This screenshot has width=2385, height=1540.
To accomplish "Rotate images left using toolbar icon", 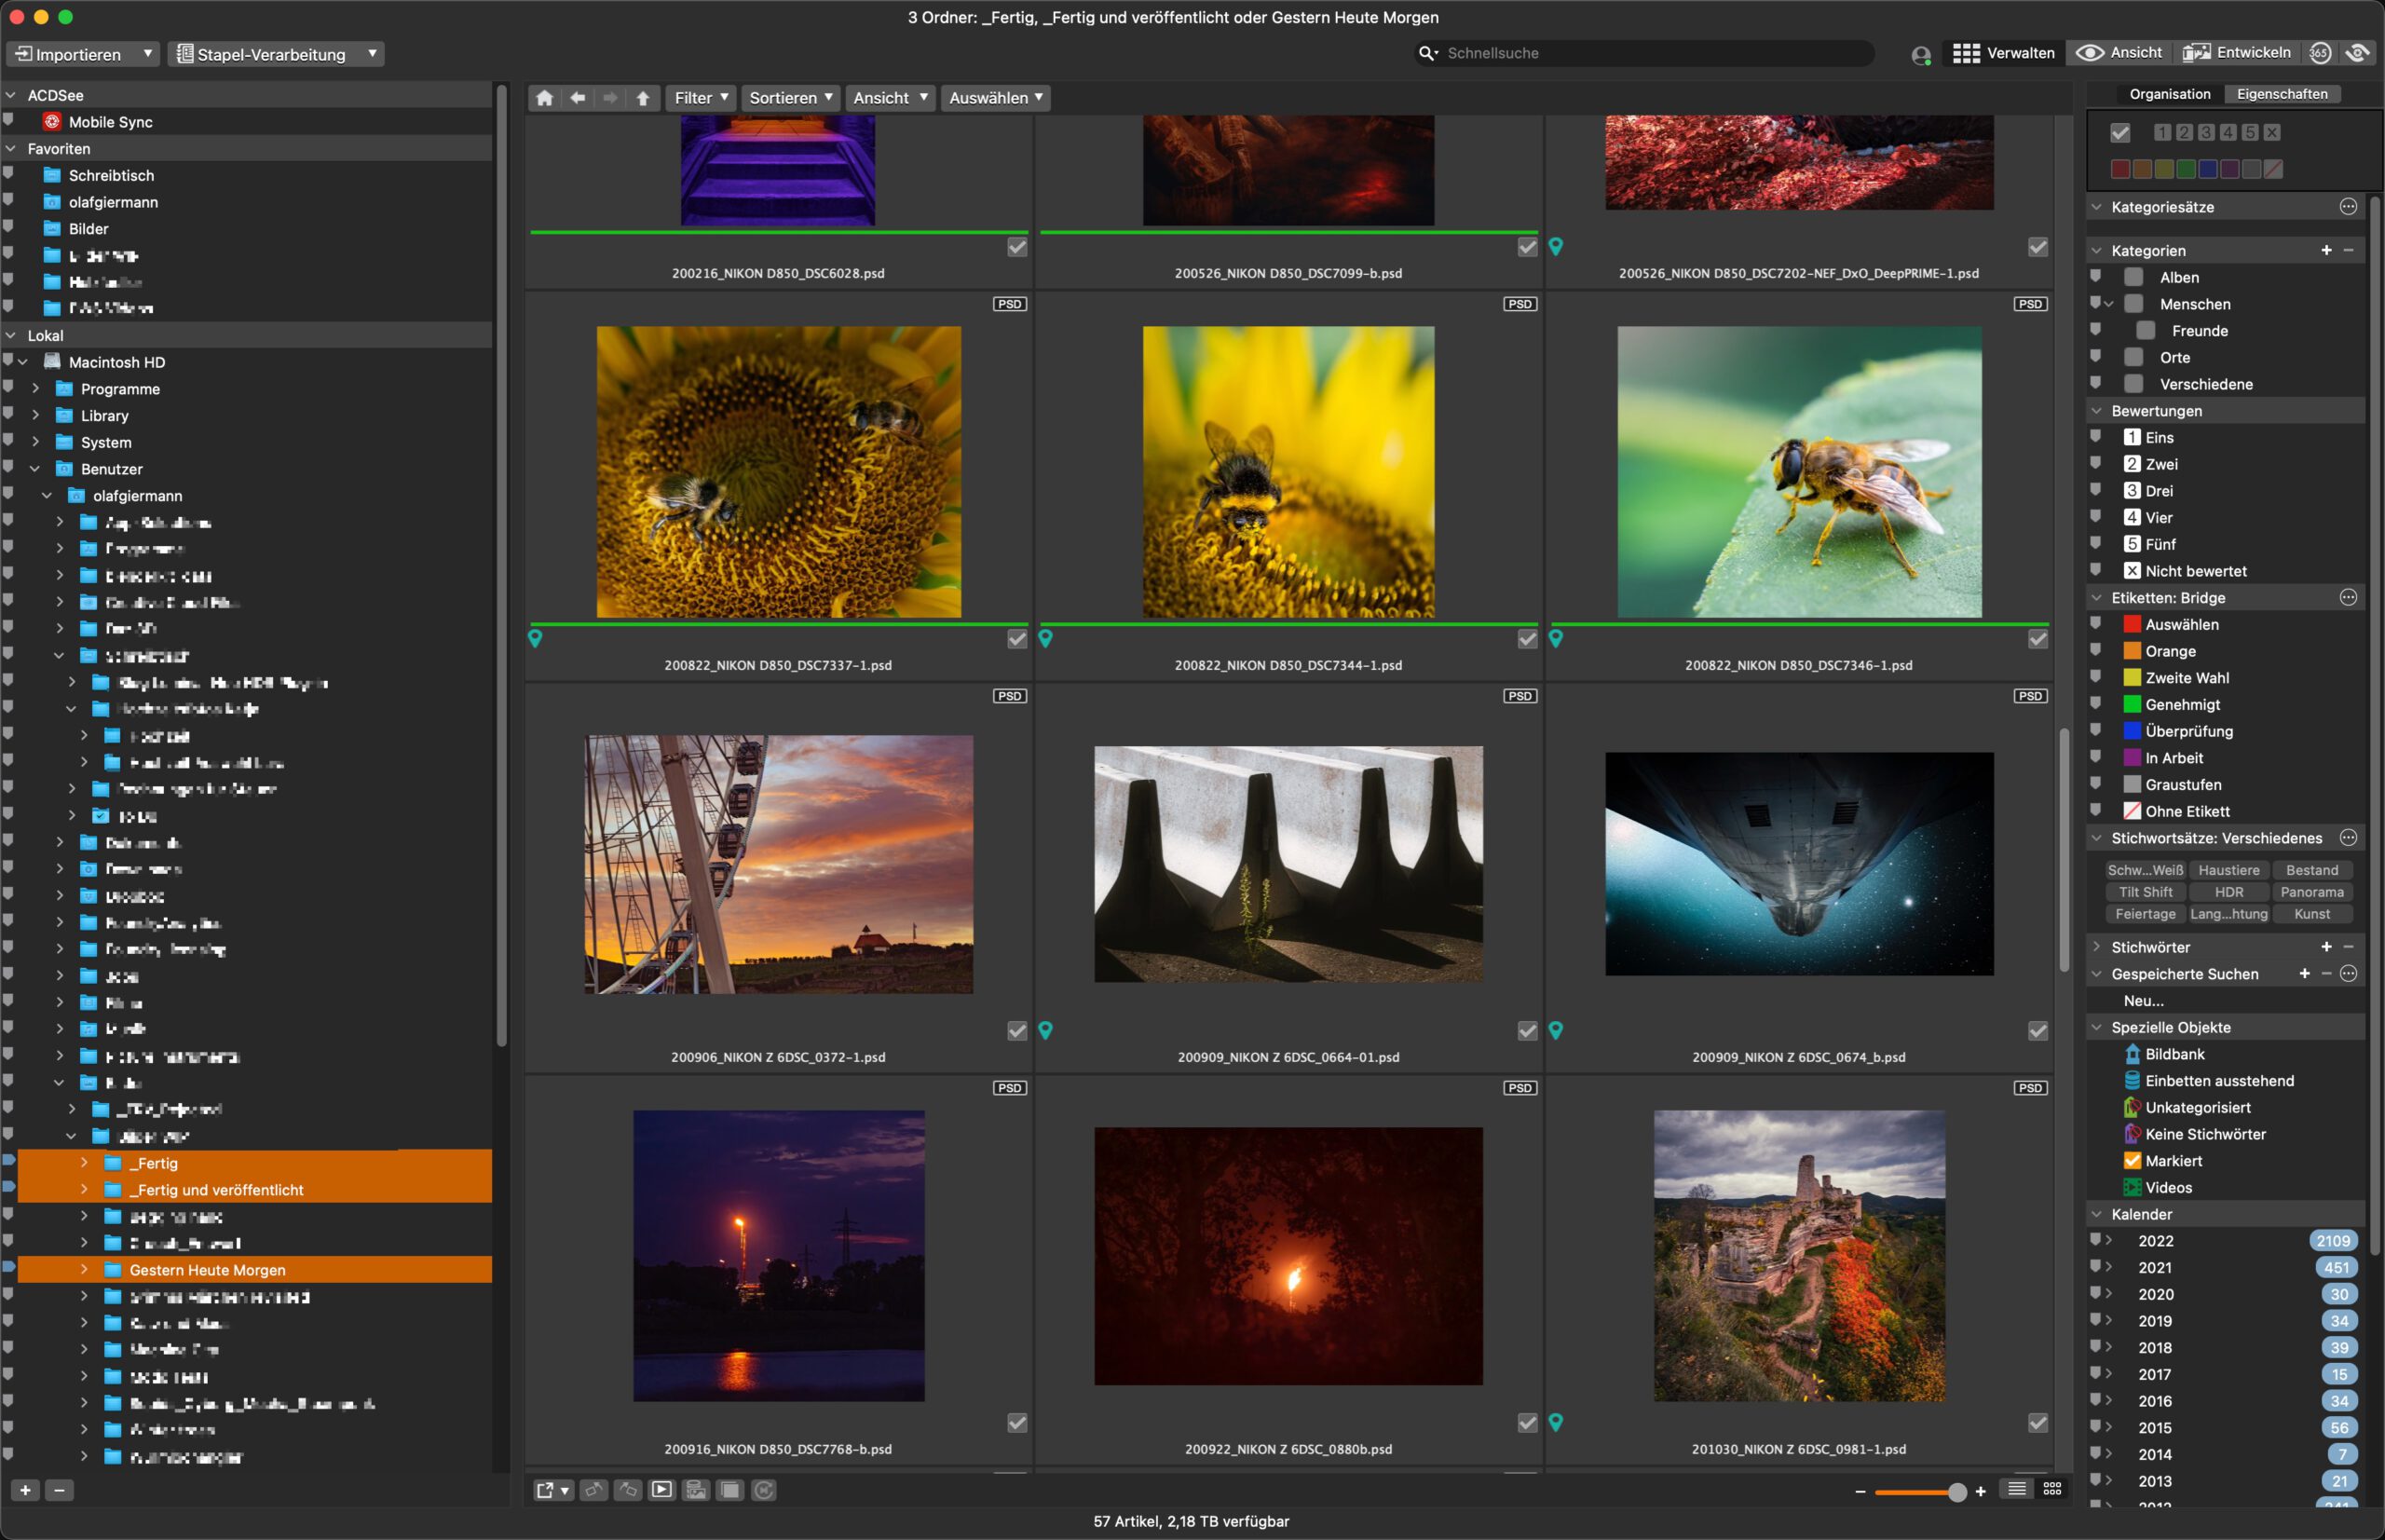I will (x=594, y=1490).
